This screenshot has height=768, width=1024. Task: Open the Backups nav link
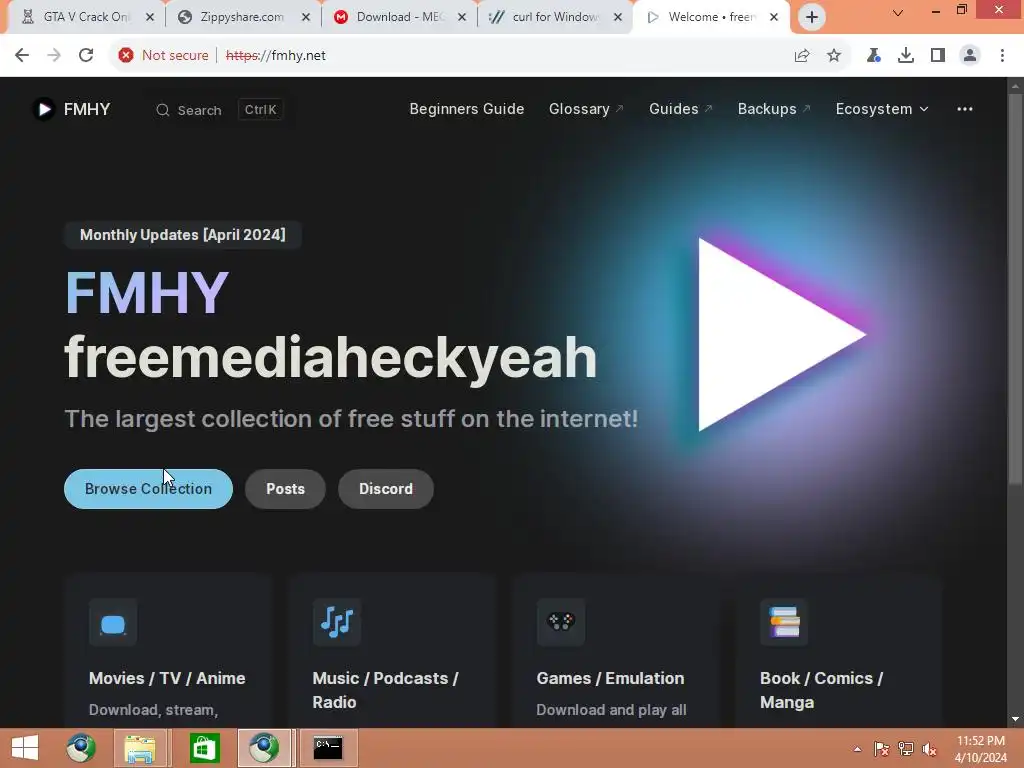pos(774,109)
